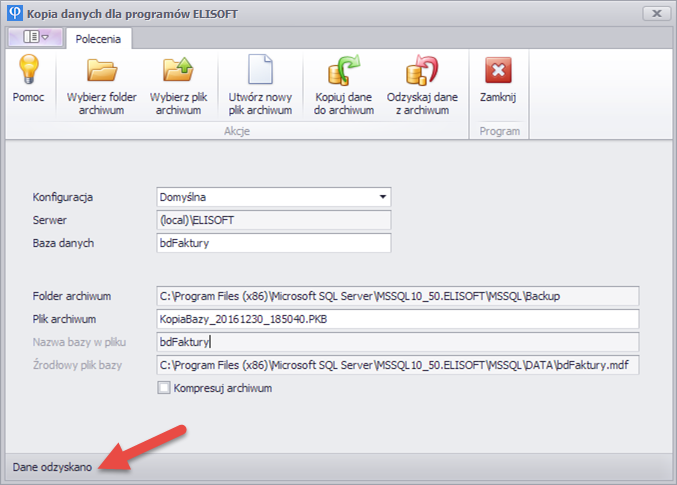This screenshot has width=677, height=485.
Task: Click the 'Konfiguracja' label
Action: pos(63,197)
